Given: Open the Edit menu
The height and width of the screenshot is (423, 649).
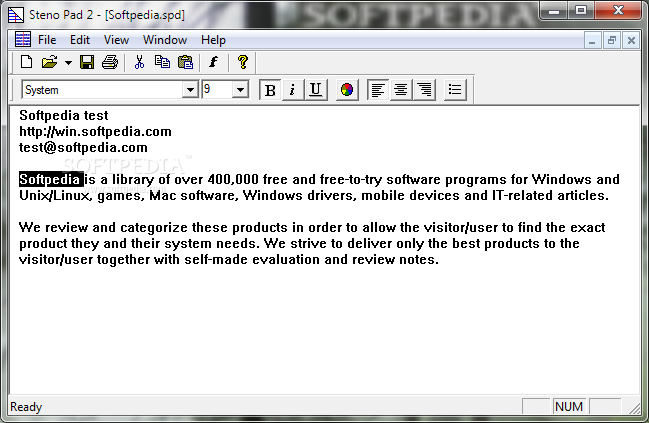Looking at the screenshot, I should (80, 40).
